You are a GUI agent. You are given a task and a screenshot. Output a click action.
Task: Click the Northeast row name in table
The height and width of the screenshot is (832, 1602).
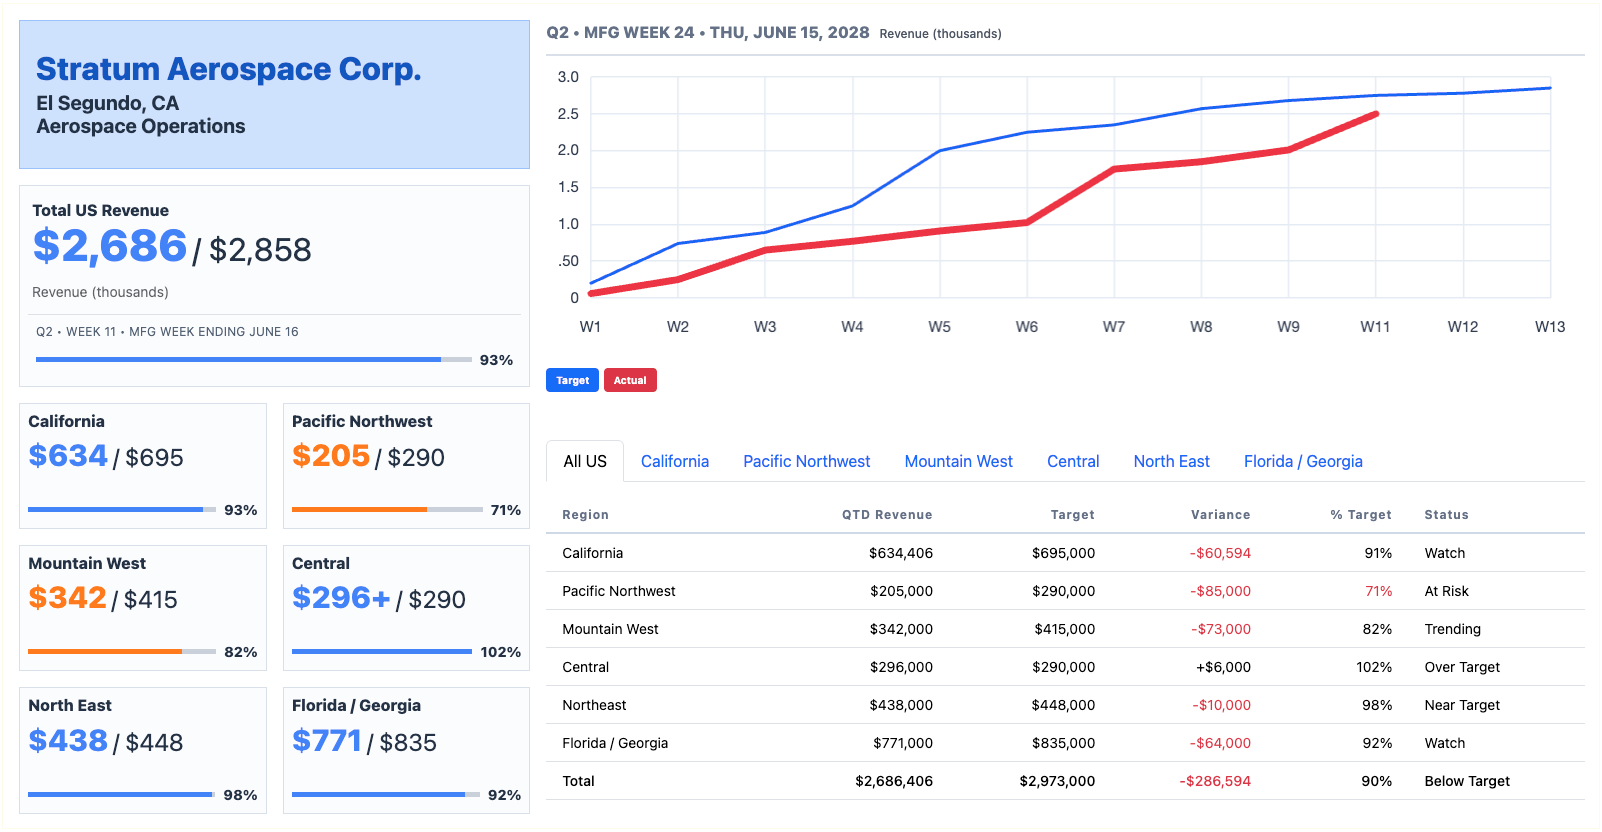(x=594, y=705)
